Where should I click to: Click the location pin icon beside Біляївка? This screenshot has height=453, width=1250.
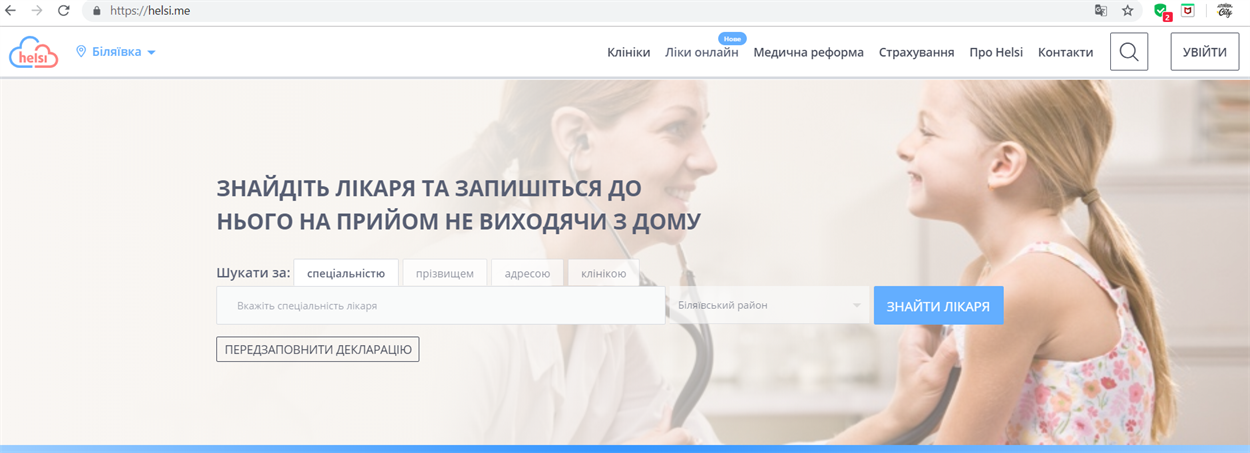point(82,51)
